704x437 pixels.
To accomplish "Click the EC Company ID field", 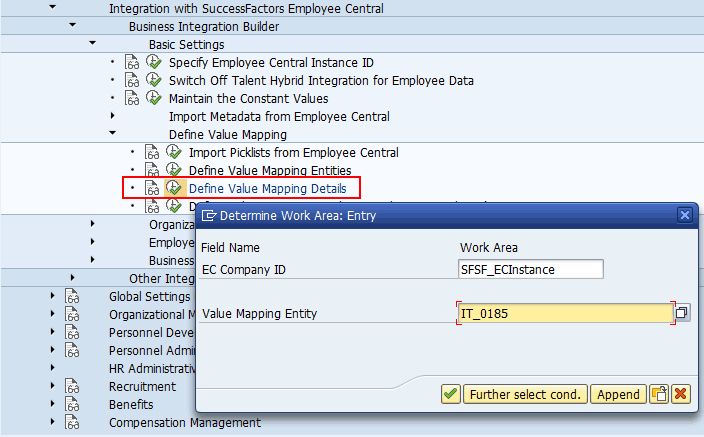I will 531,269.
